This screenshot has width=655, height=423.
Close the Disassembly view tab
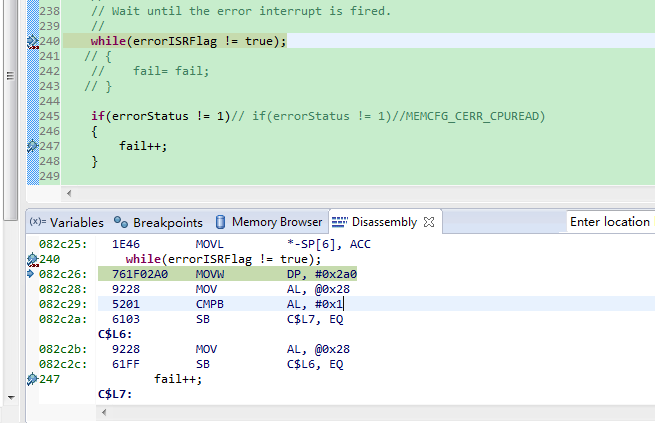click(428, 222)
